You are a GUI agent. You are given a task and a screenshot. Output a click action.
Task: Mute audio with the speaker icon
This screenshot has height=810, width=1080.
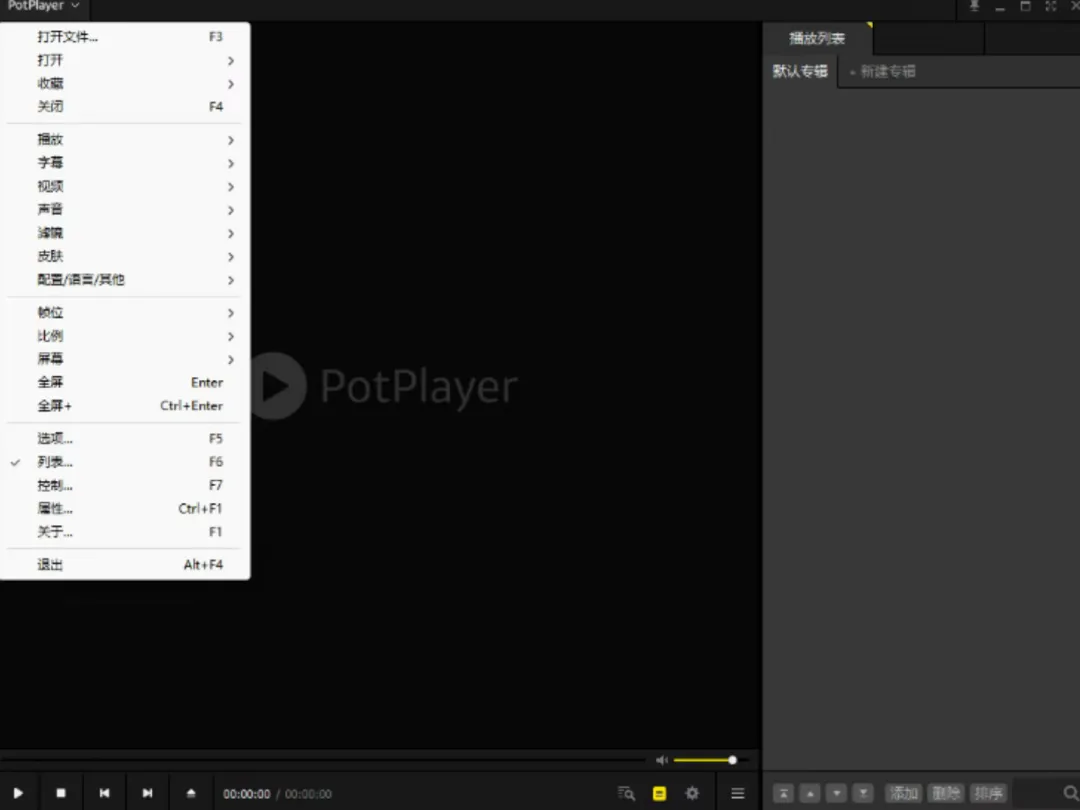coord(662,760)
